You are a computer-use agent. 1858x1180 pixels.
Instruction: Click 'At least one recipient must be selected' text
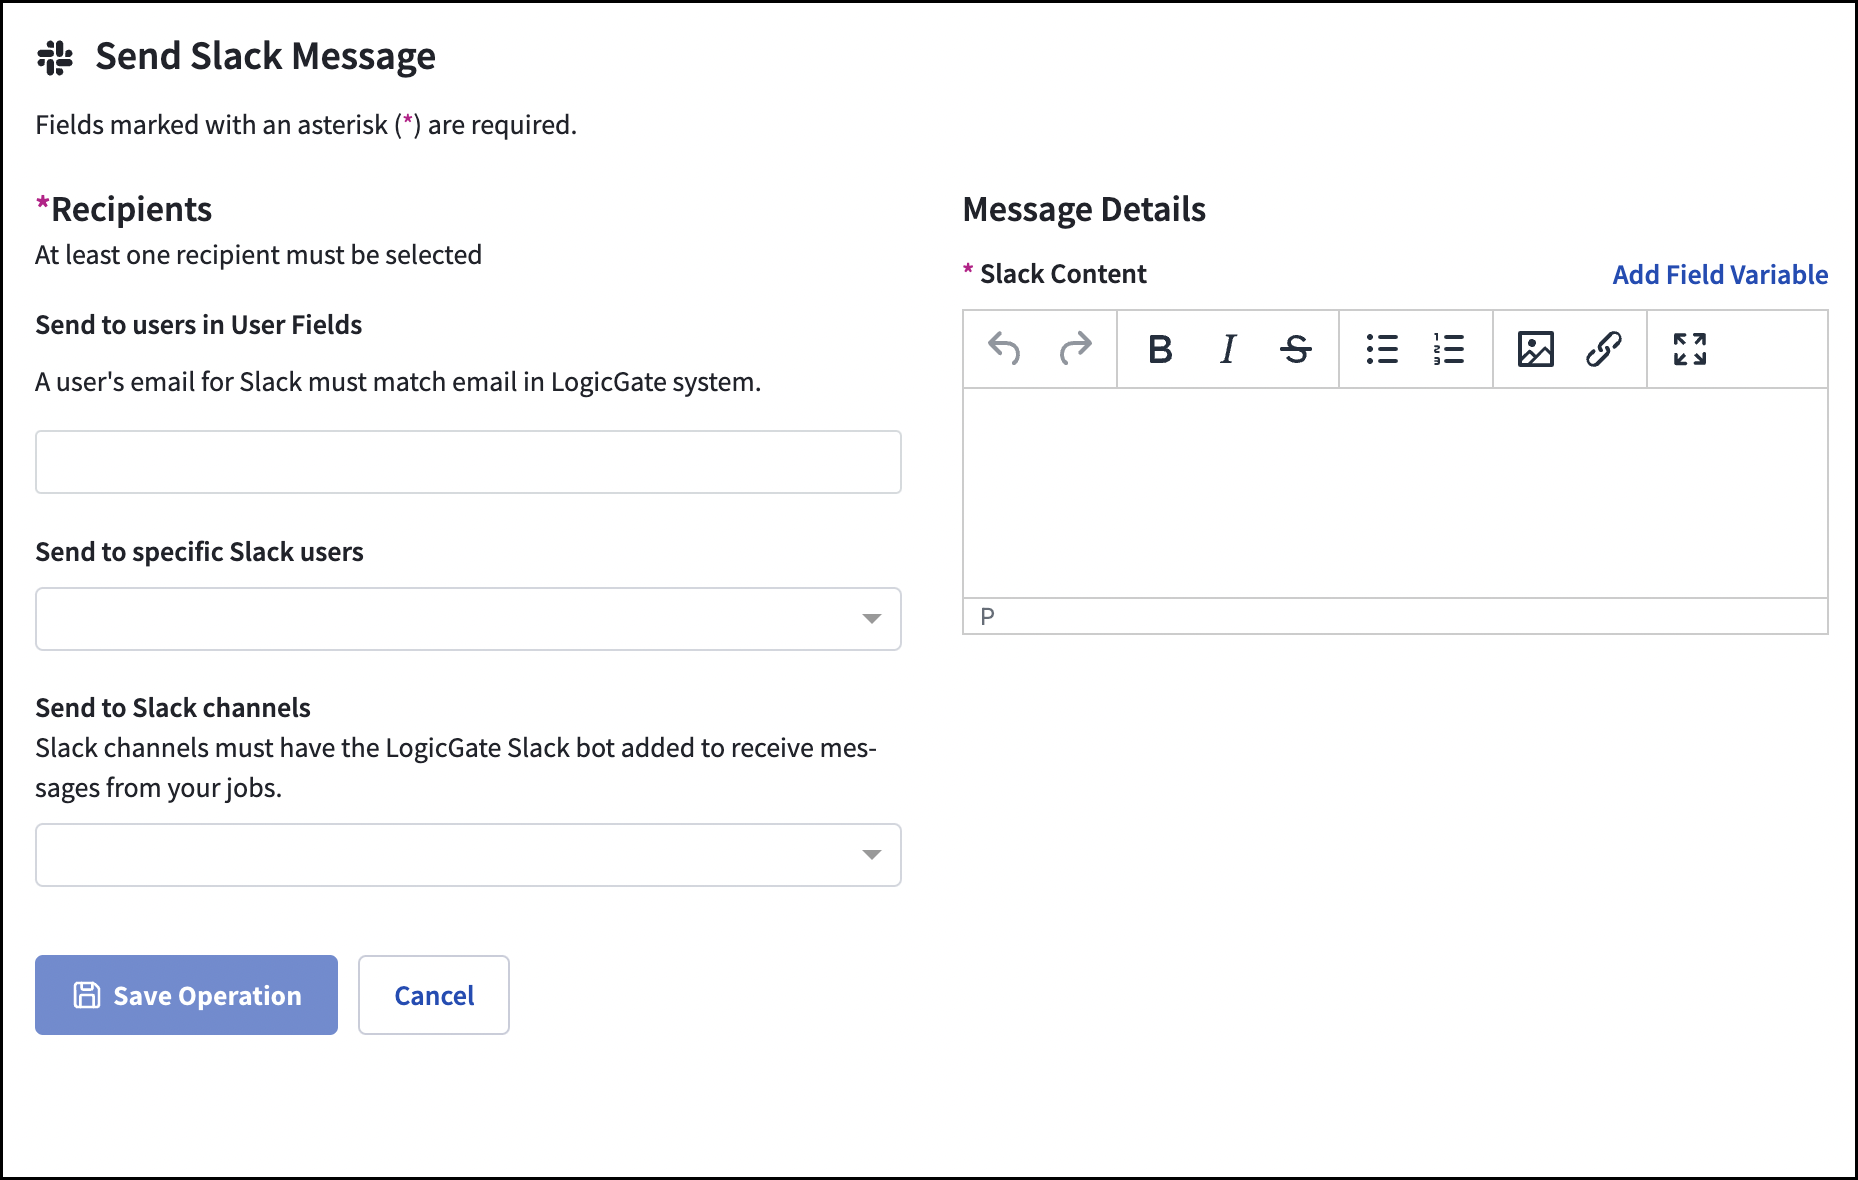pos(258,255)
